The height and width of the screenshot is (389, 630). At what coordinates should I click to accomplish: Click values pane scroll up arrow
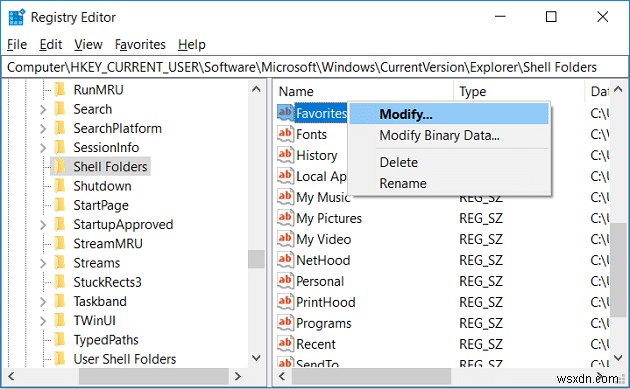click(618, 89)
